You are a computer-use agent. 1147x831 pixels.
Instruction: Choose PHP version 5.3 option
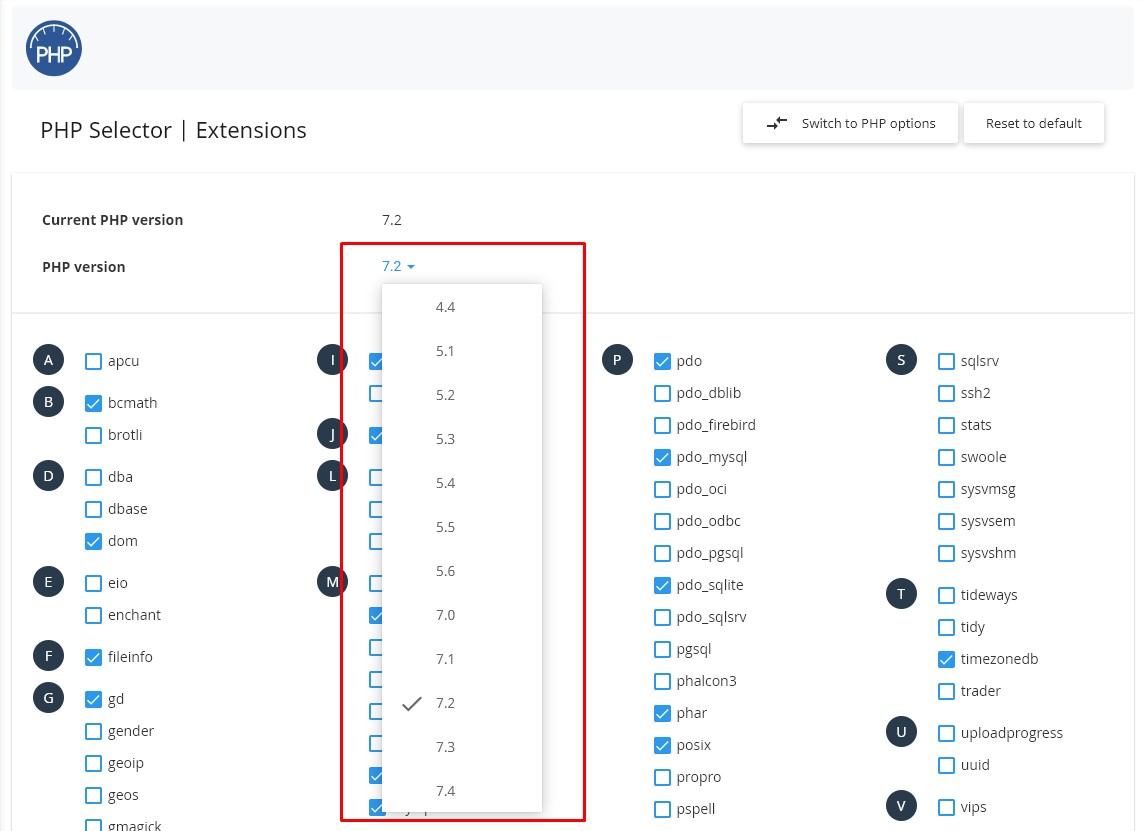pyautogui.click(x=462, y=439)
